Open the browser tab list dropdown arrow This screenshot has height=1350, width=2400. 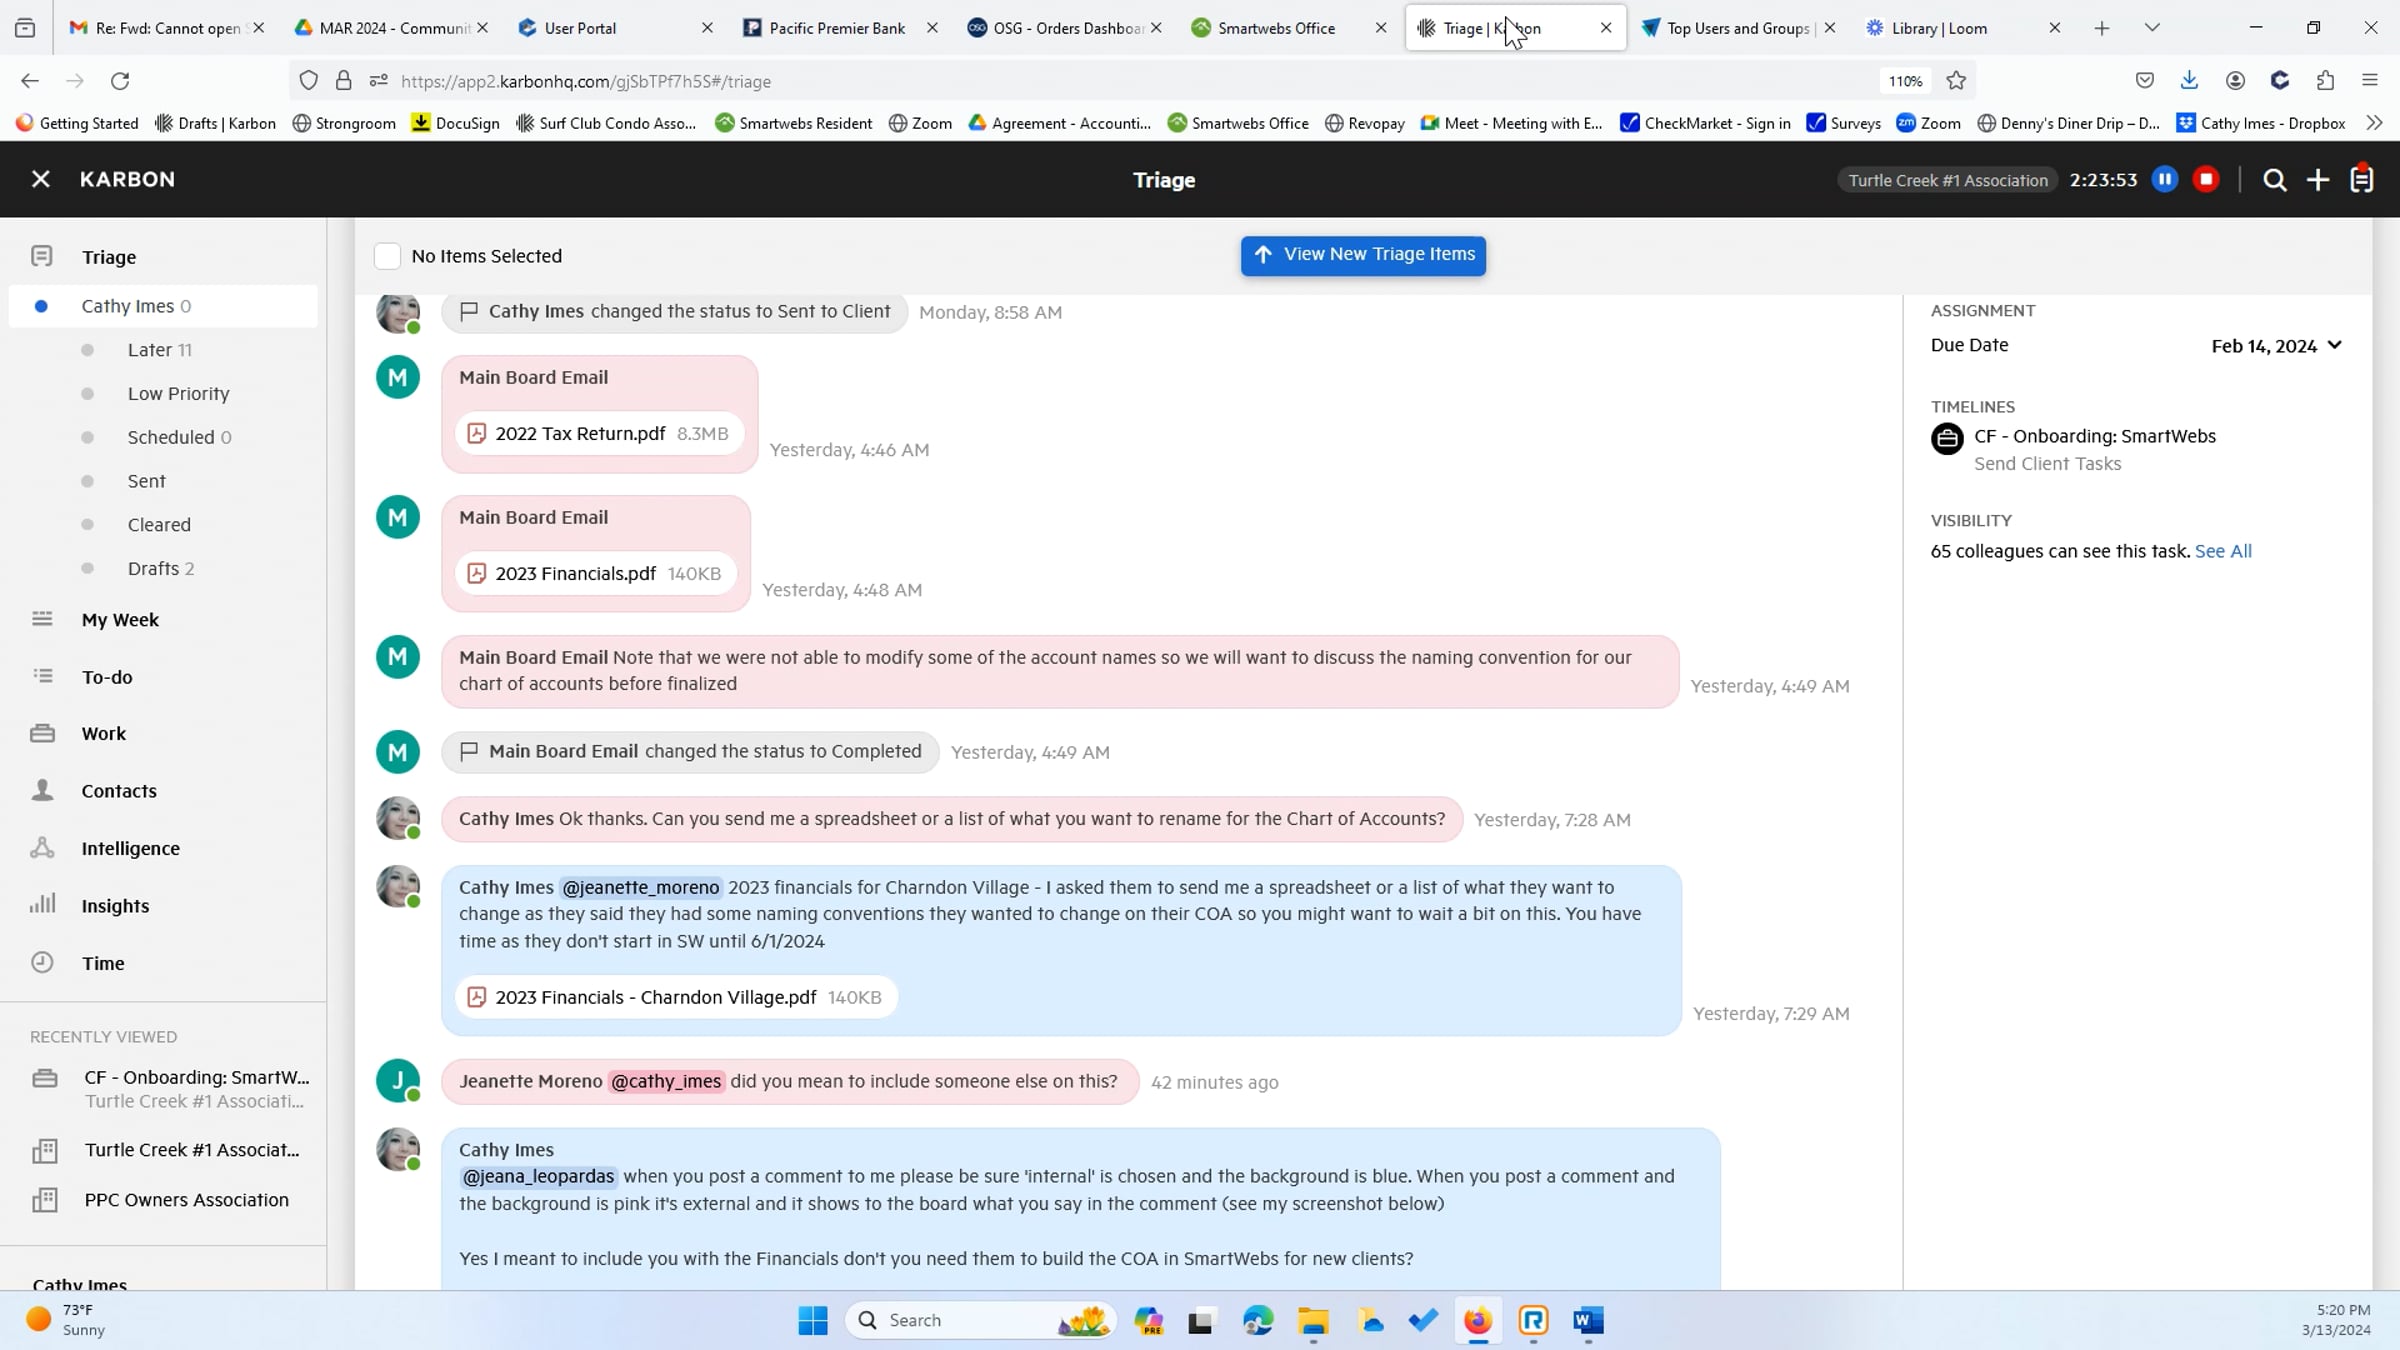coord(2152,28)
